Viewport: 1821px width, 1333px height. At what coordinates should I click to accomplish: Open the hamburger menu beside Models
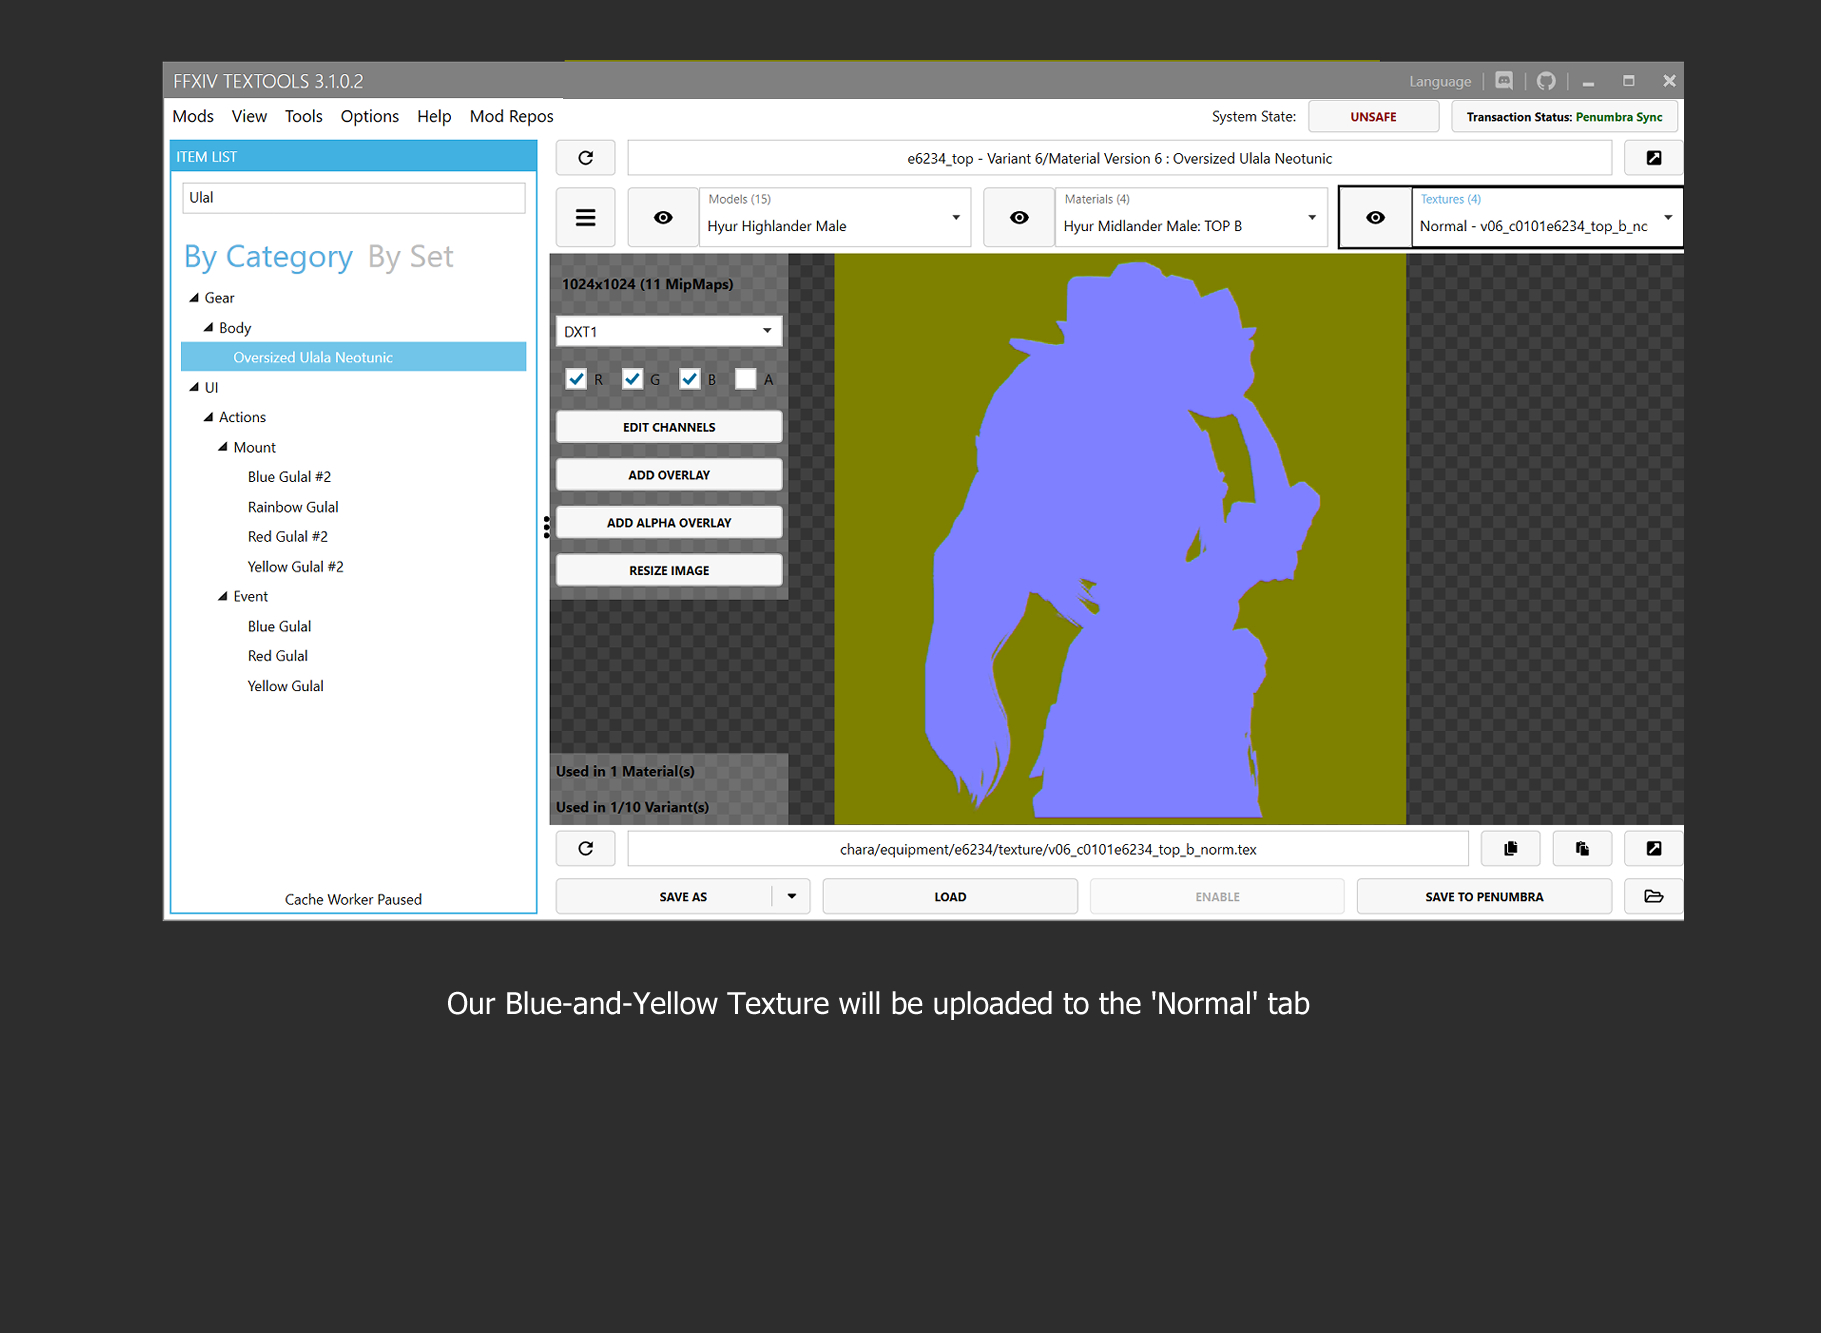(586, 217)
